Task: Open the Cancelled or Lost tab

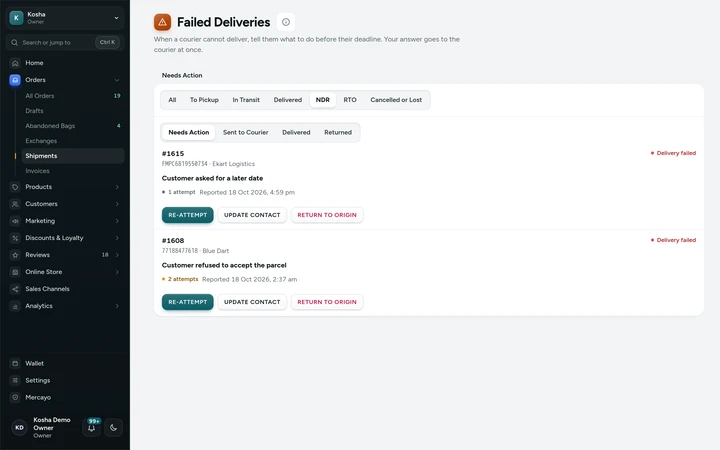Action: pyautogui.click(x=396, y=100)
